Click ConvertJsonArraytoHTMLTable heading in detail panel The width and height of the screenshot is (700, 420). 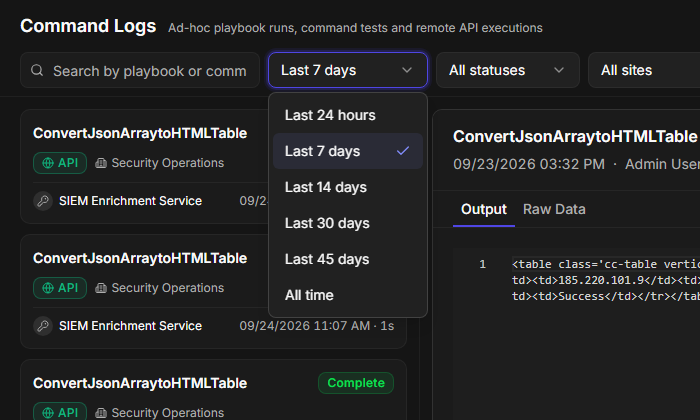point(575,137)
